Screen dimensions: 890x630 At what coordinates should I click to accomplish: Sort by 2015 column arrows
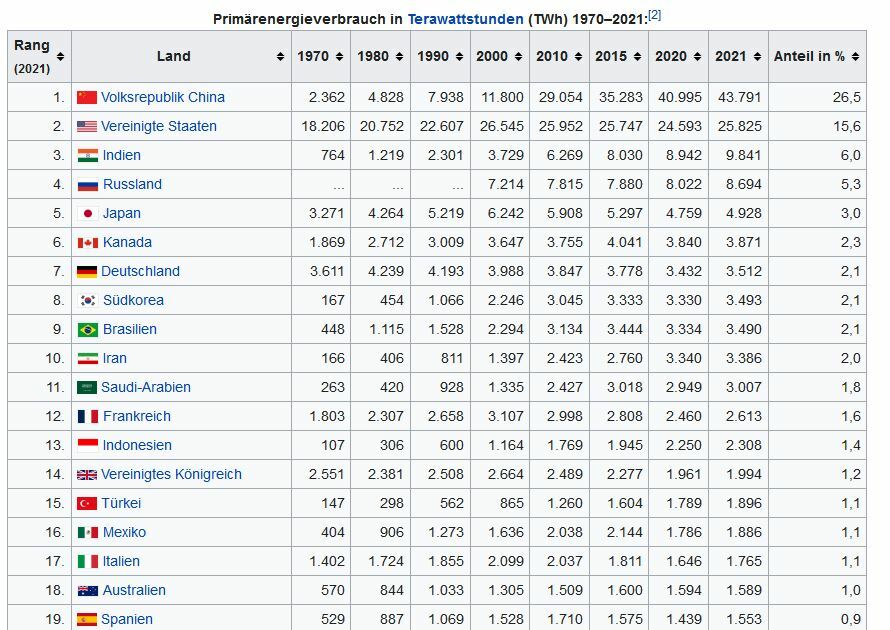637,56
